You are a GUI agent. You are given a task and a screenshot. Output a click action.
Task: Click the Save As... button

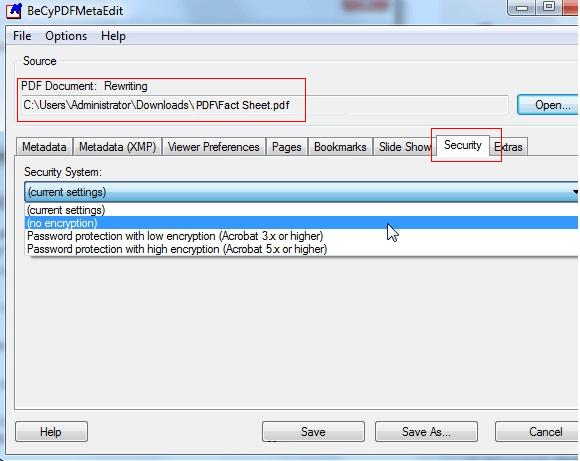click(426, 432)
